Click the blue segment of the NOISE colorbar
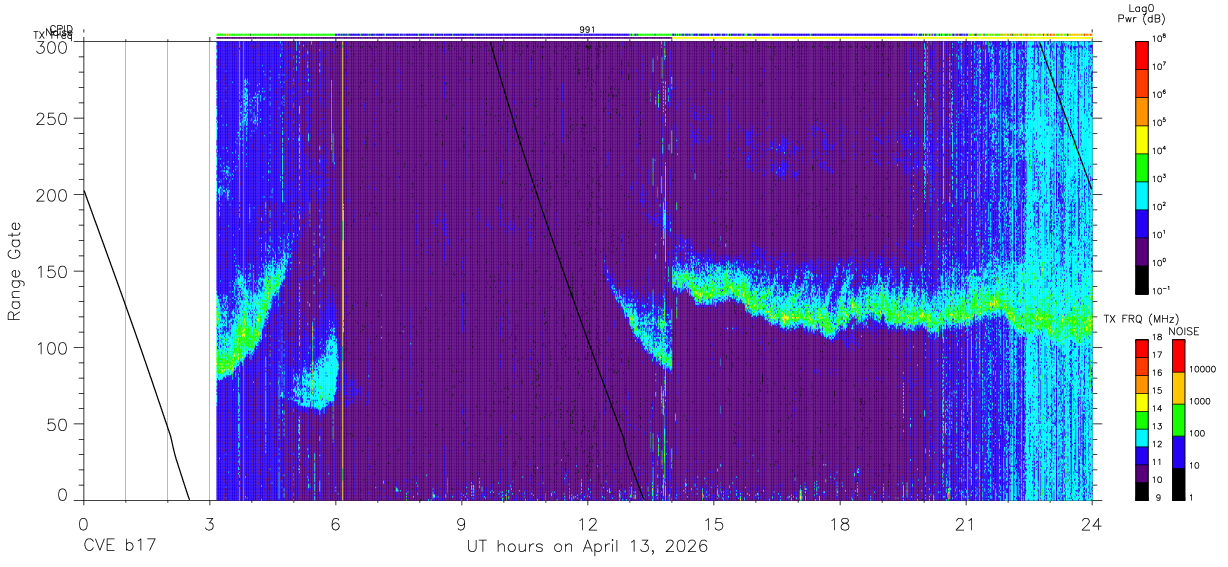Viewport: 1228px width, 567px height. point(1178,452)
